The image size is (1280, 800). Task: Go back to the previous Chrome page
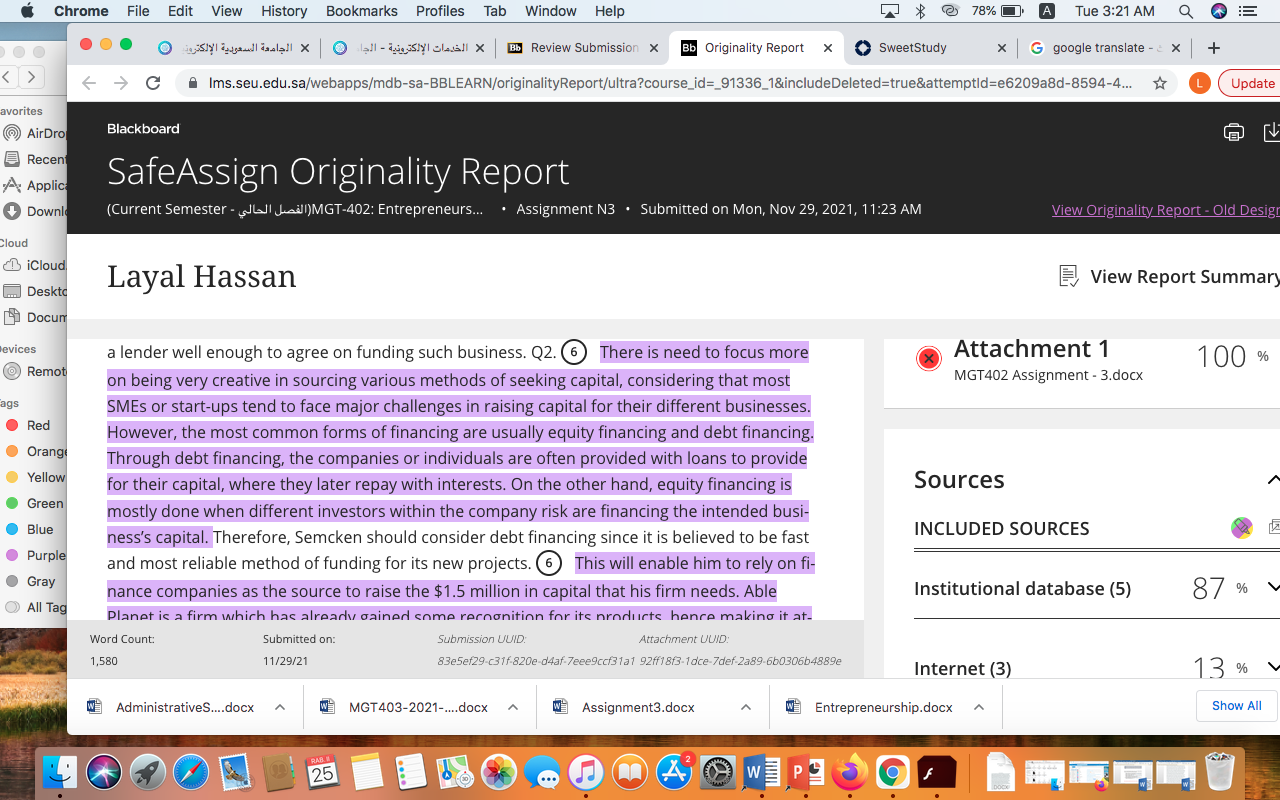(89, 83)
